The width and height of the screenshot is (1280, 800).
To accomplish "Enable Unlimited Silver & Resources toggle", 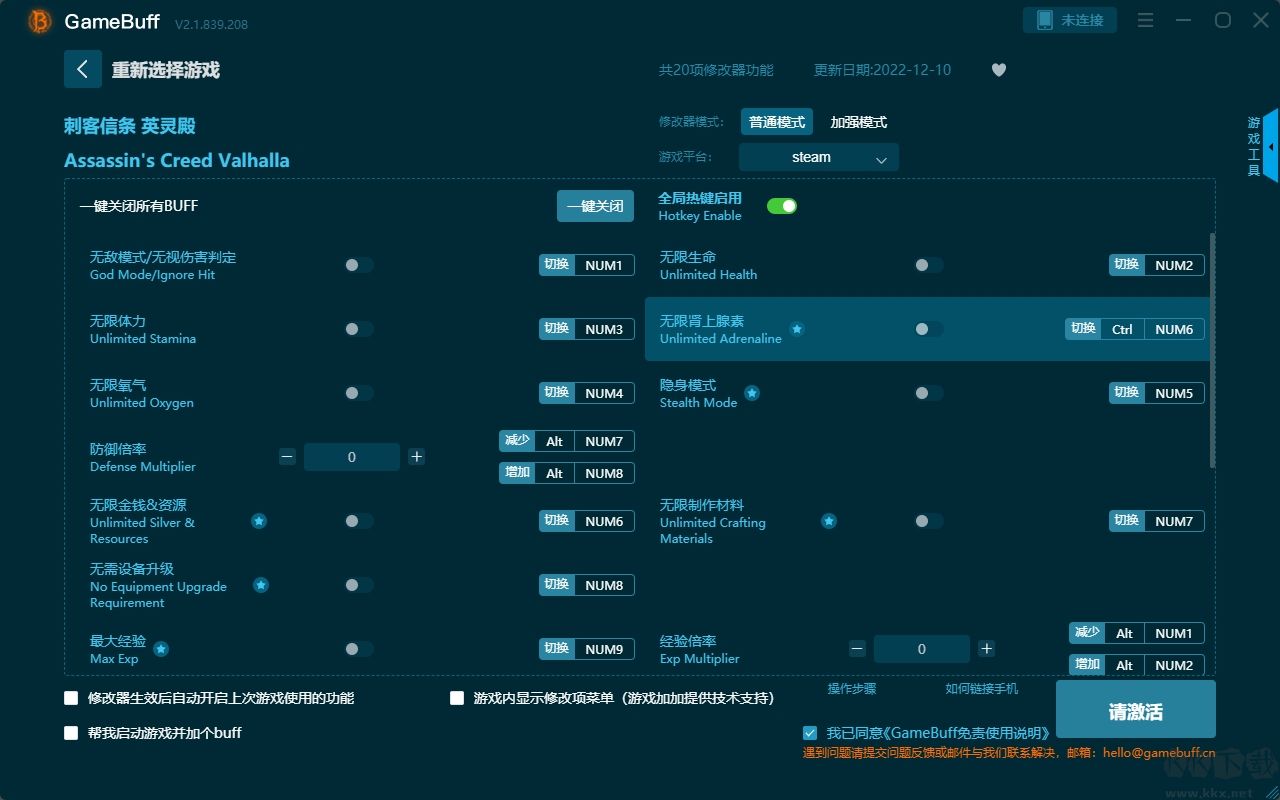I will (x=359, y=521).
